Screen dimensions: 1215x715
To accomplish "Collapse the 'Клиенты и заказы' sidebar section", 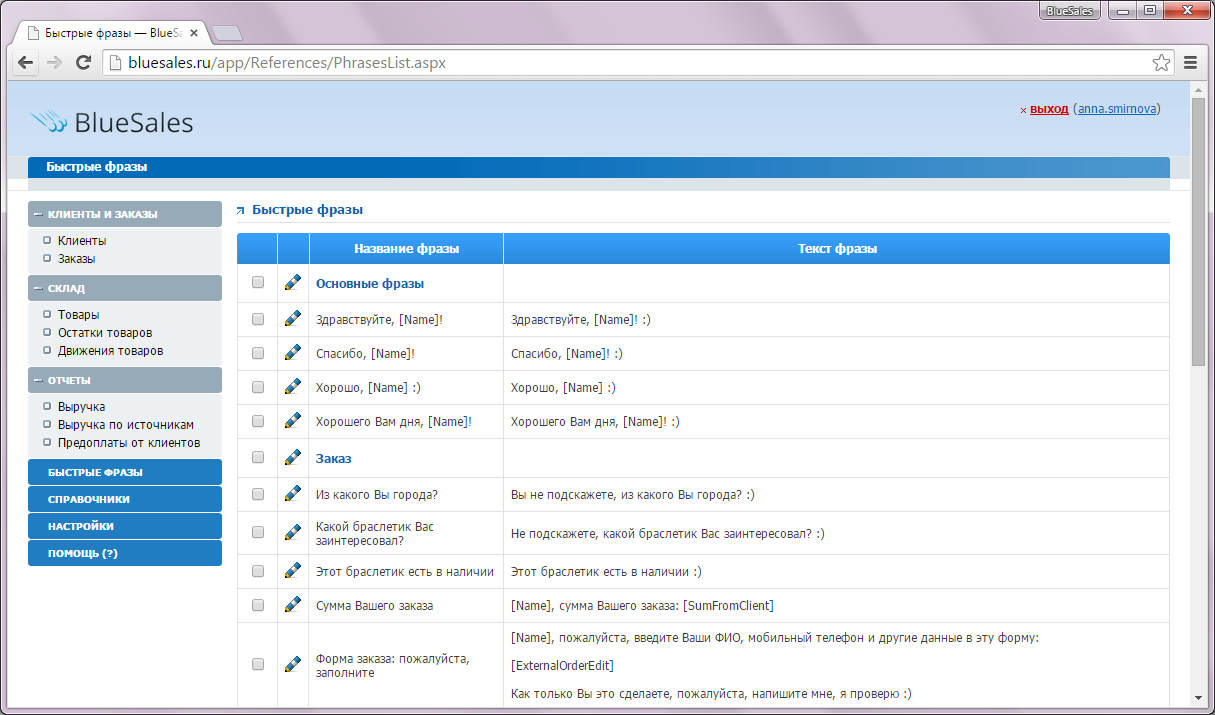I will click(38, 214).
